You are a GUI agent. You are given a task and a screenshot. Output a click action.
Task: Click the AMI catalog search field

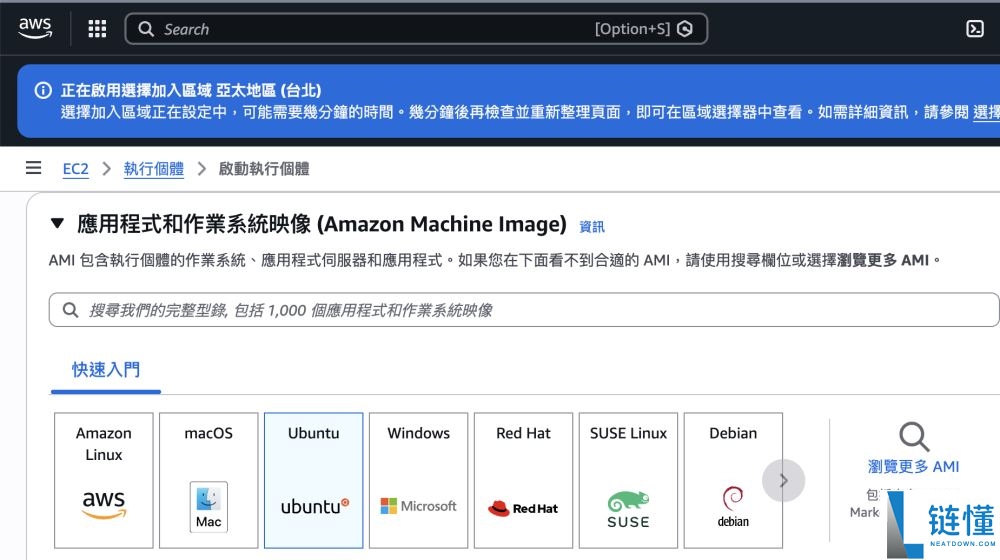[x=524, y=310]
